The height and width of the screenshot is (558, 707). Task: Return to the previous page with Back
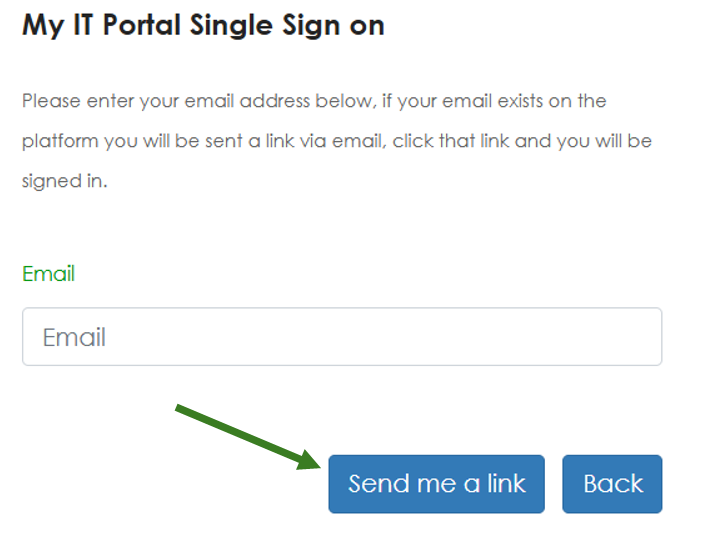pos(612,484)
